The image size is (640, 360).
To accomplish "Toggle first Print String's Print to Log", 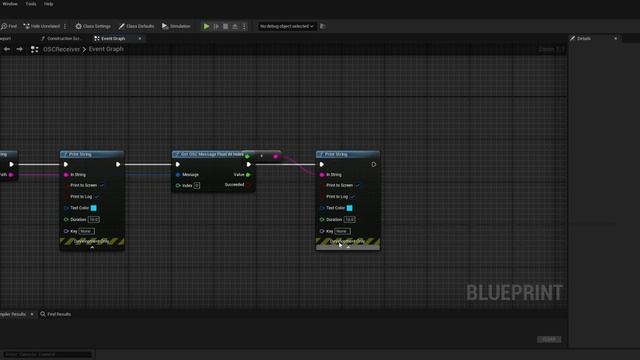I will [x=97, y=197].
